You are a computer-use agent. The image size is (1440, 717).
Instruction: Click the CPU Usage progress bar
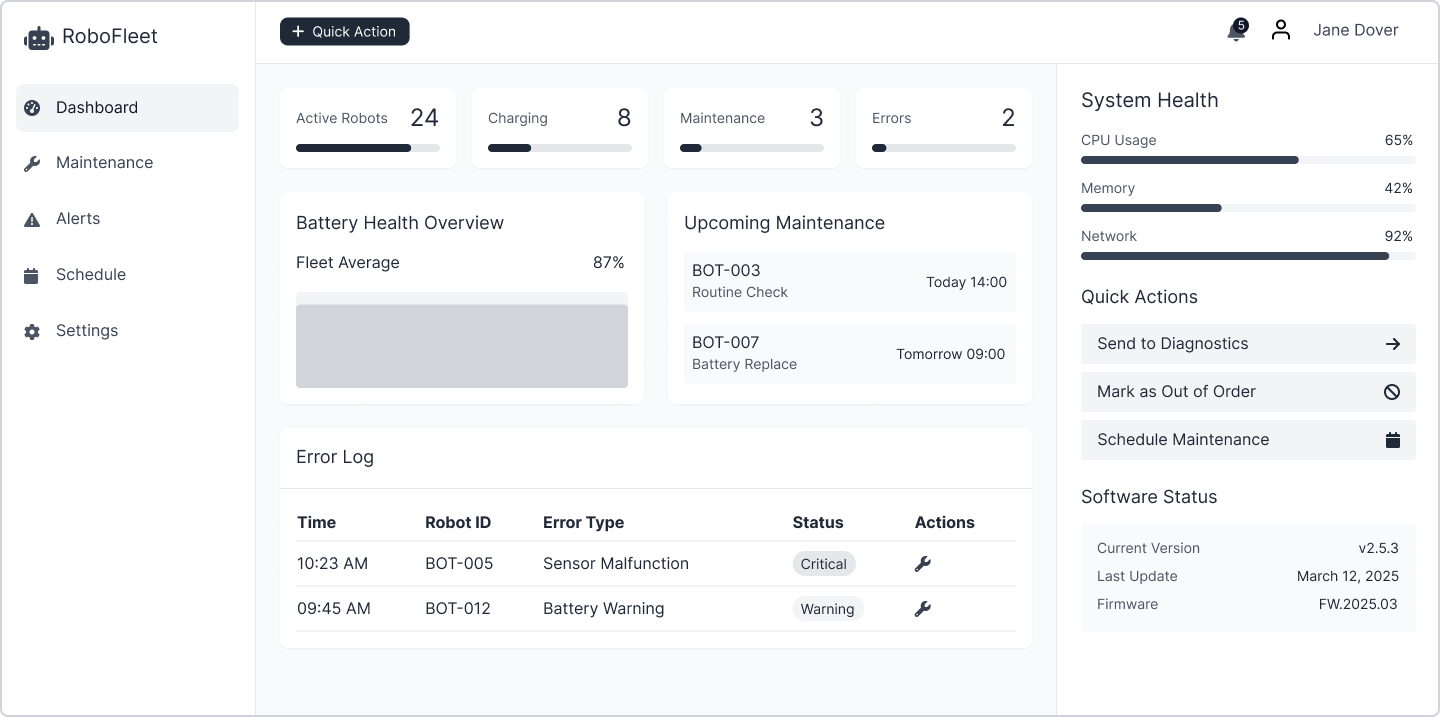pyautogui.click(x=1248, y=160)
